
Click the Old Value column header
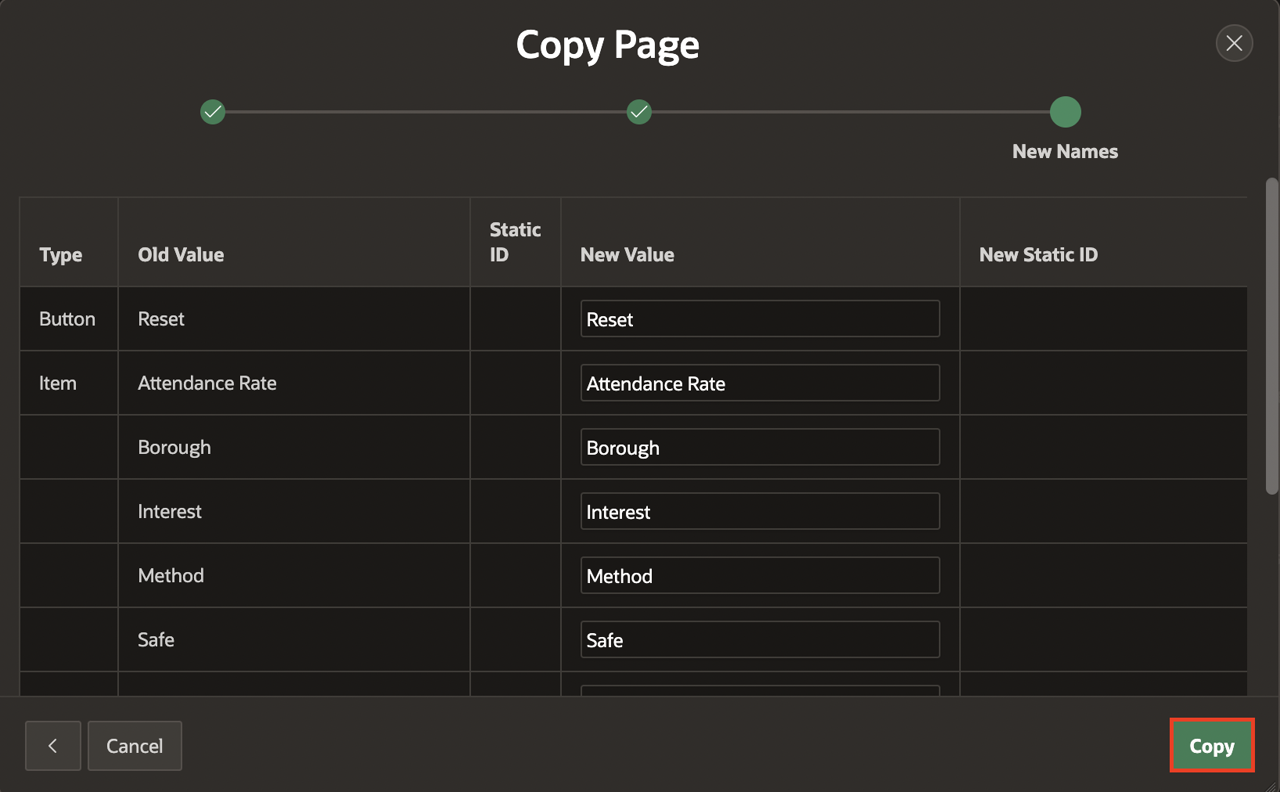[181, 255]
